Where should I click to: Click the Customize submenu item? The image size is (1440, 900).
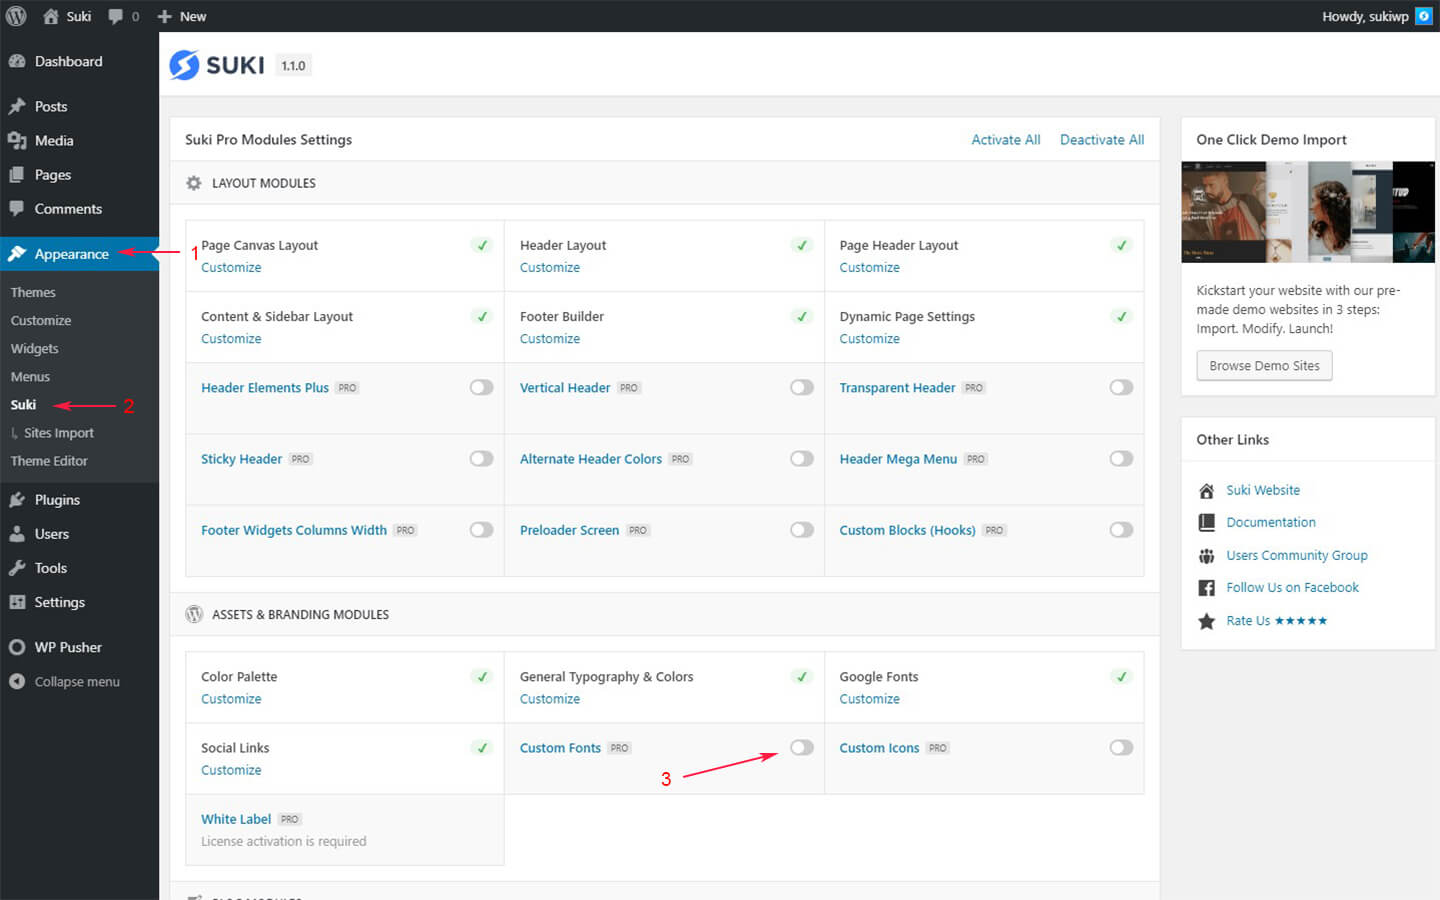click(41, 320)
